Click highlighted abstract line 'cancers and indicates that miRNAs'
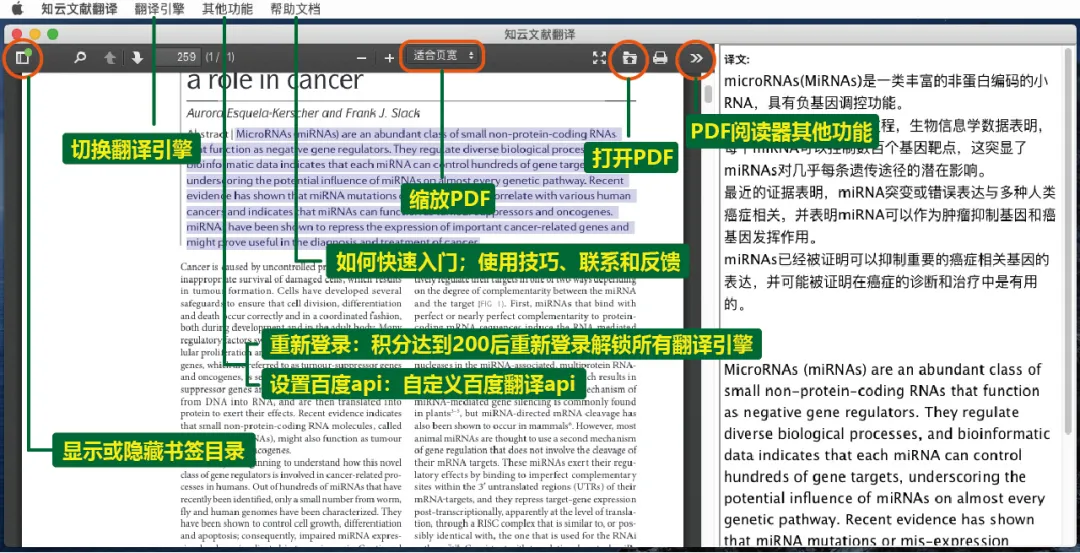 (x=399, y=212)
